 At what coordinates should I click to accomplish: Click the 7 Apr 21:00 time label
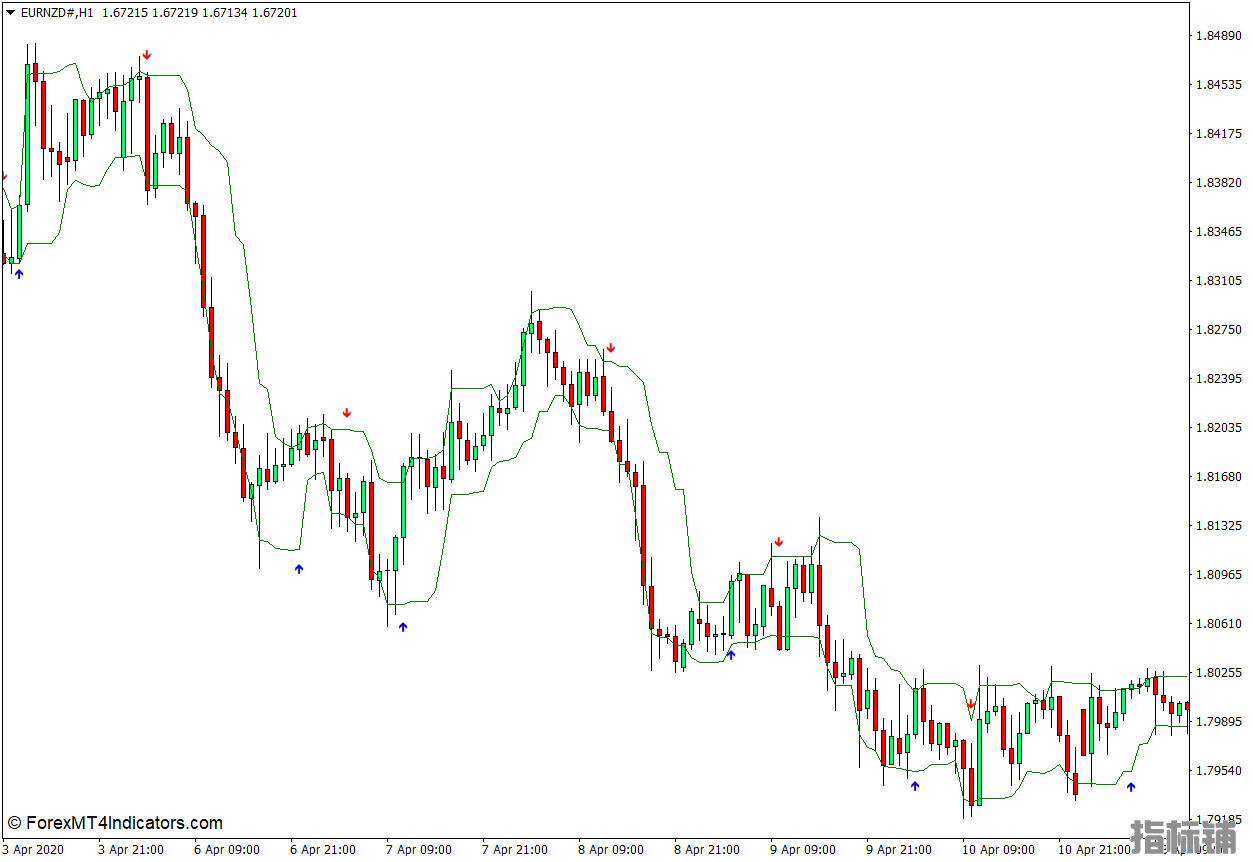click(515, 850)
